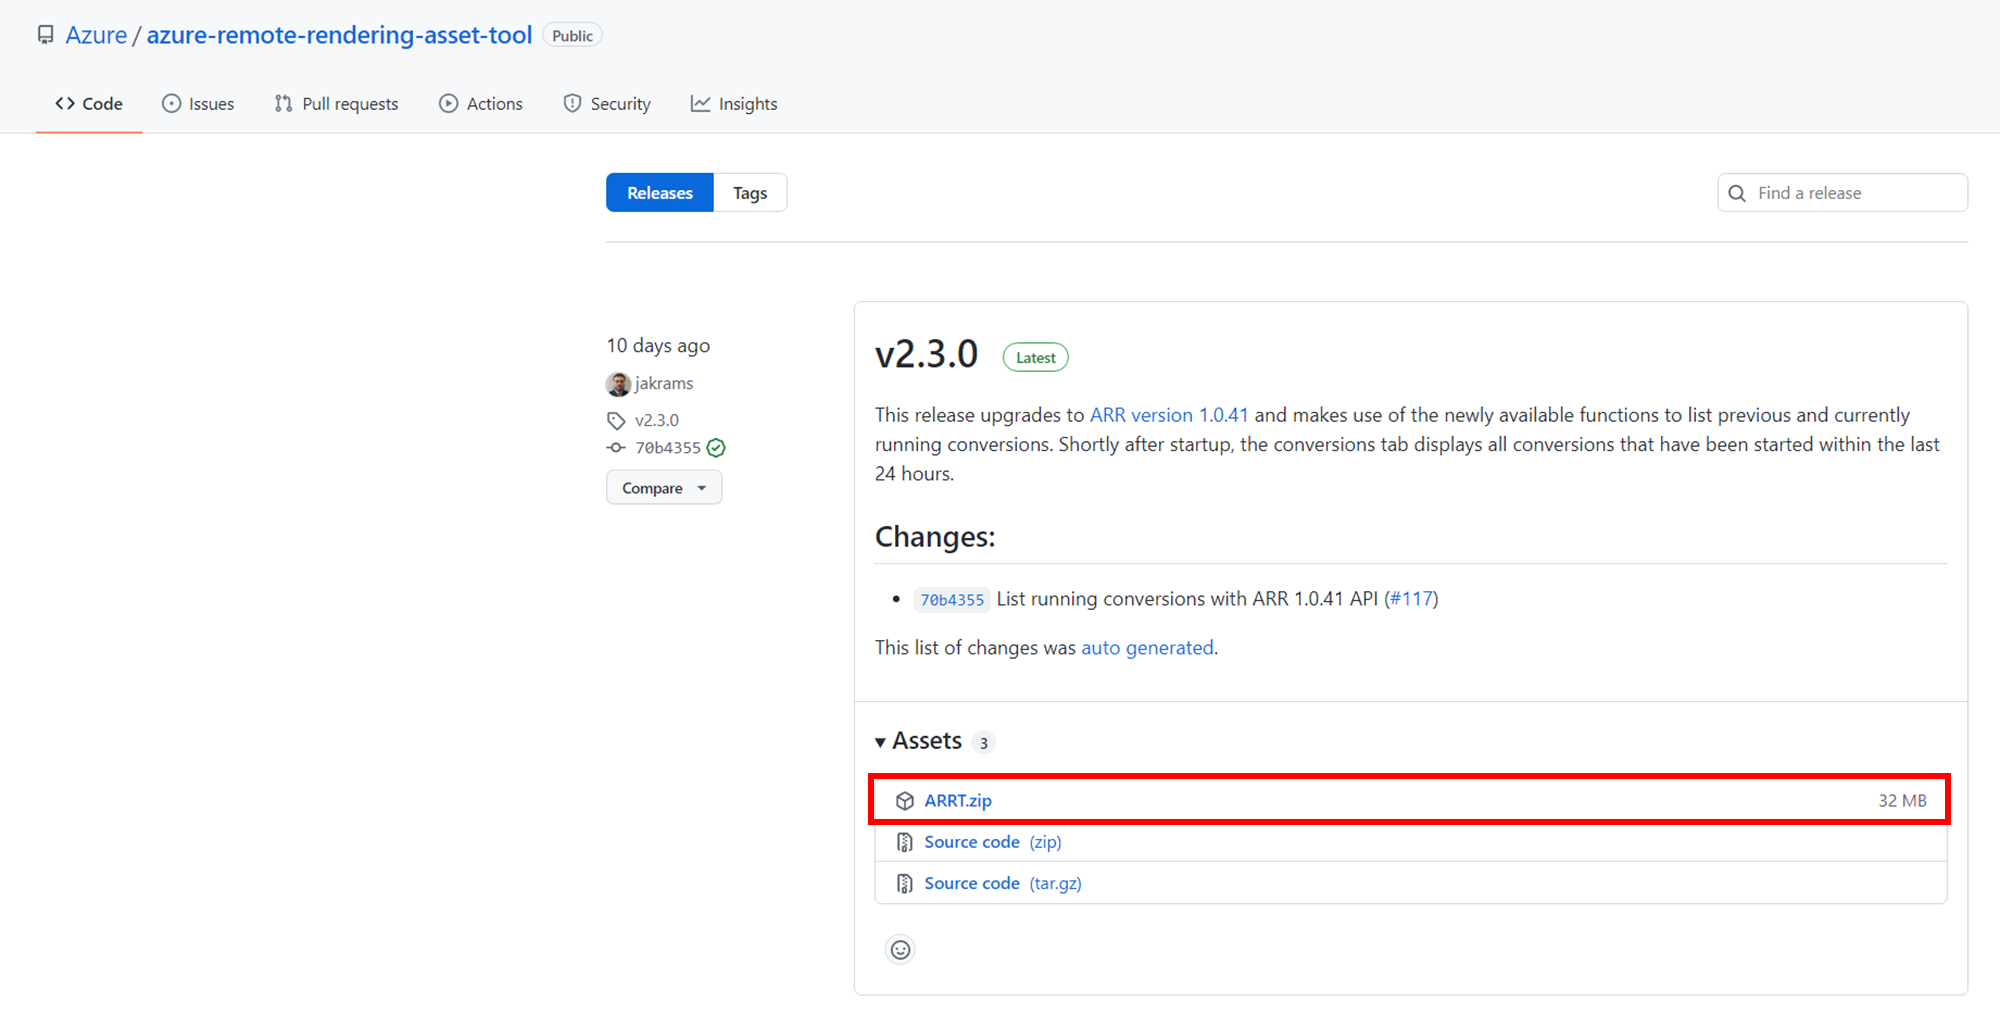Open pull request #117 link
The width and height of the screenshot is (2000, 1013).
pos(1410,599)
